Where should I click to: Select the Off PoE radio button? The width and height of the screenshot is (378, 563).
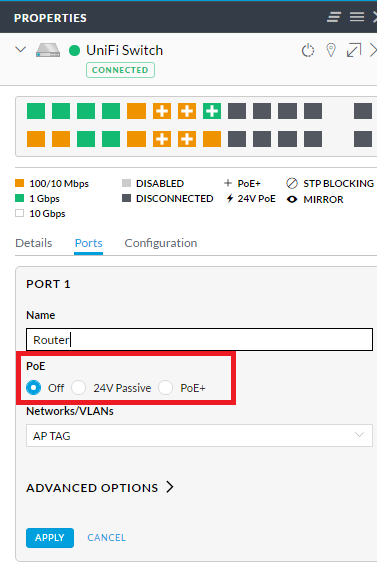tap(33, 388)
